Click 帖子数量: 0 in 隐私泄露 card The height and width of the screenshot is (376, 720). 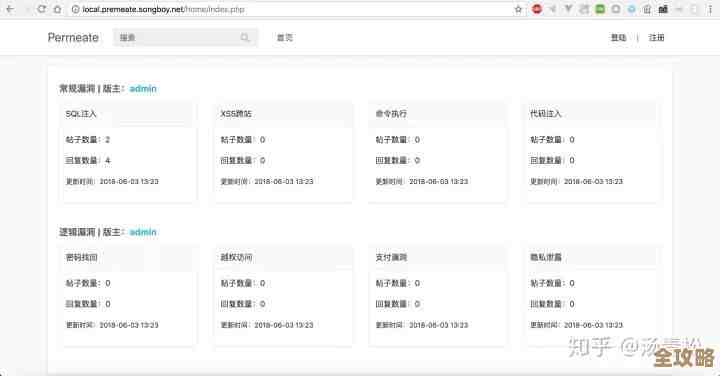(x=552, y=283)
